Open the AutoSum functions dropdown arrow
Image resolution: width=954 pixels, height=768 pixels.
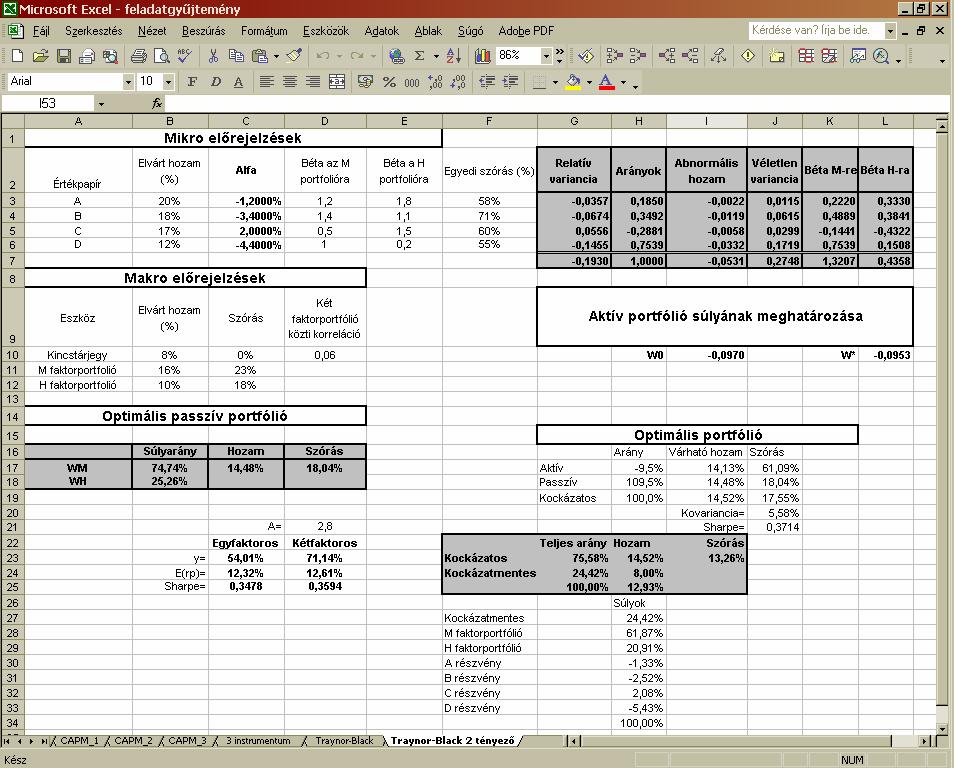pos(436,57)
